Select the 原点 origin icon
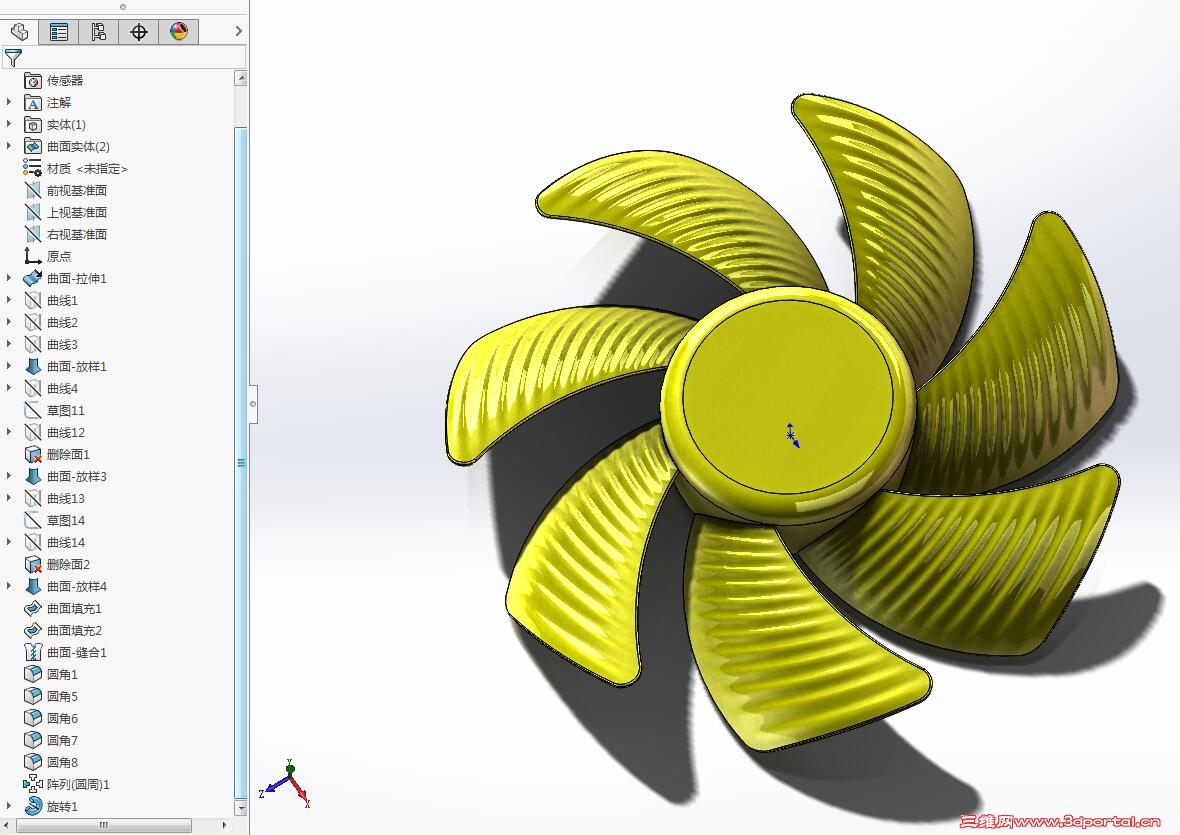Viewport: 1180px width, 835px height. (32, 256)
